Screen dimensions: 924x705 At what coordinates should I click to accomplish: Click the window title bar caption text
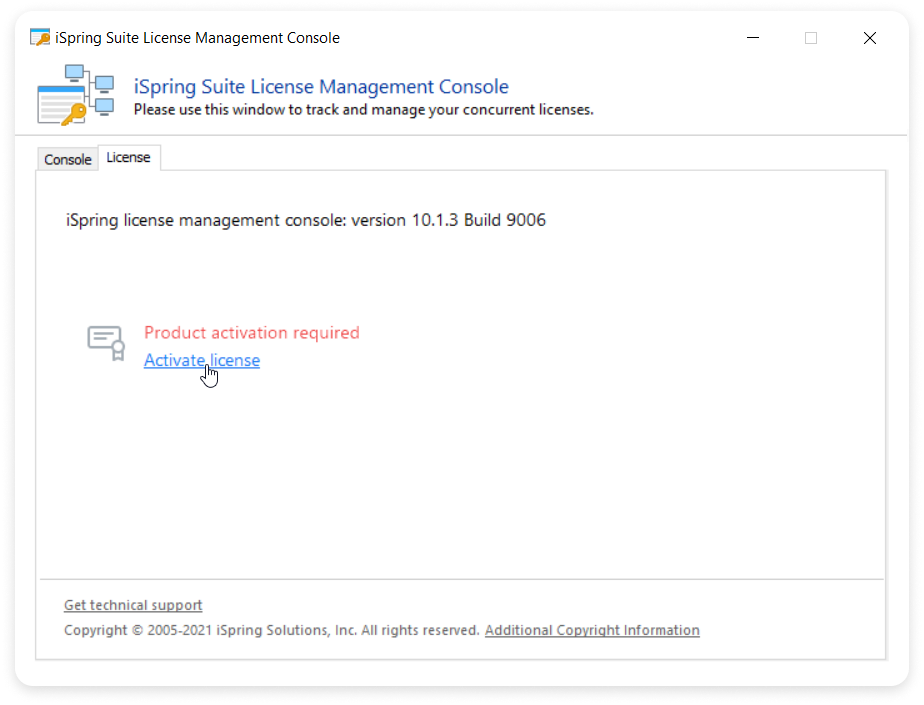[197, 38]
